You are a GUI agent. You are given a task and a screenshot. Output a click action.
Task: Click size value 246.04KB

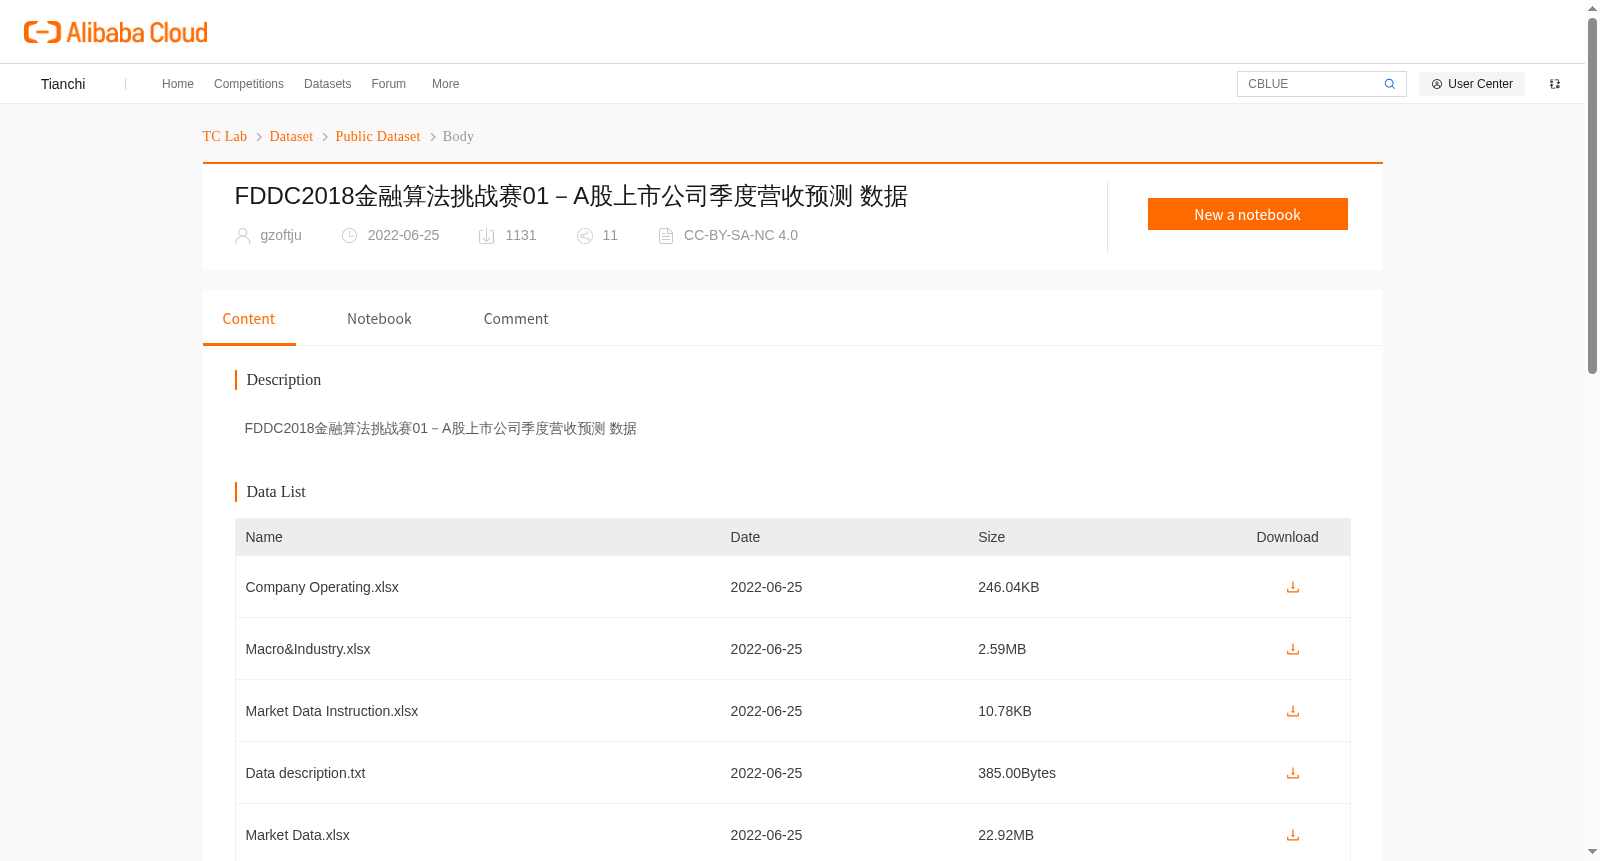point(1008,587)
